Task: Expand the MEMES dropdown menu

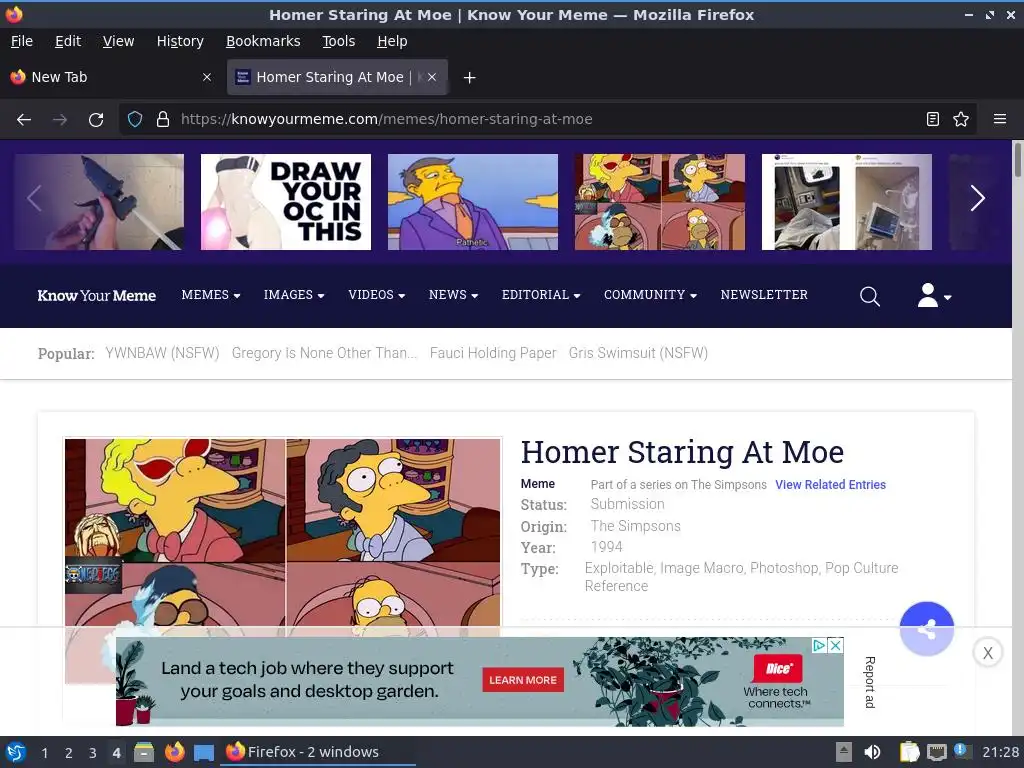Action: [211, 295]
